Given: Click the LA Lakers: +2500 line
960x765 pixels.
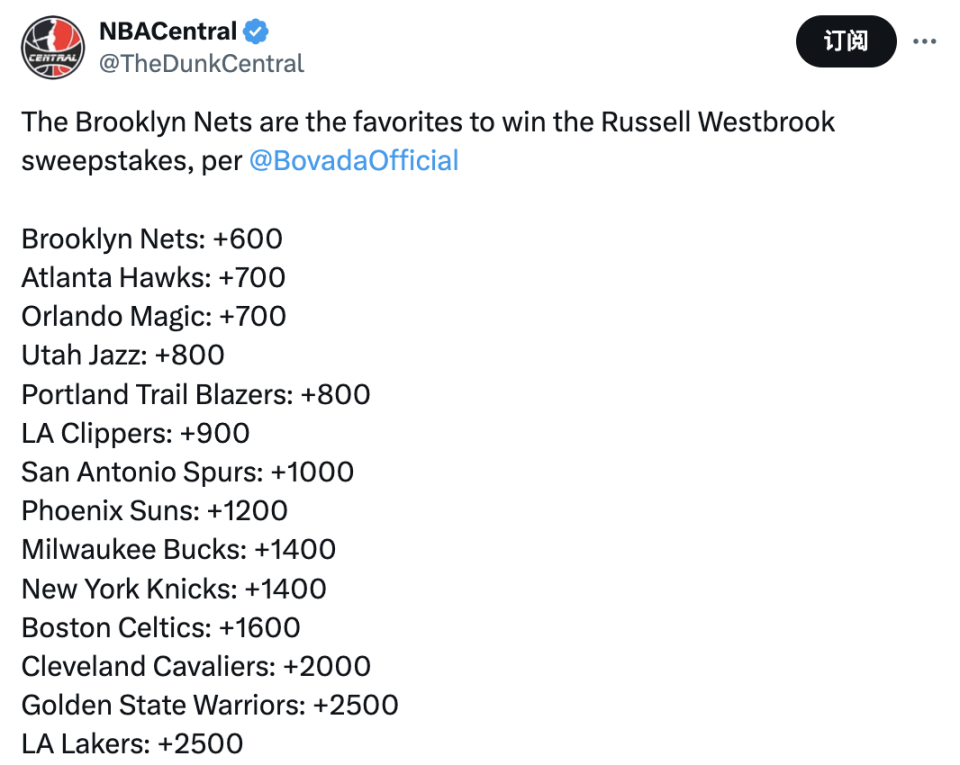Looking at the screenshot, I should [132, 744].
